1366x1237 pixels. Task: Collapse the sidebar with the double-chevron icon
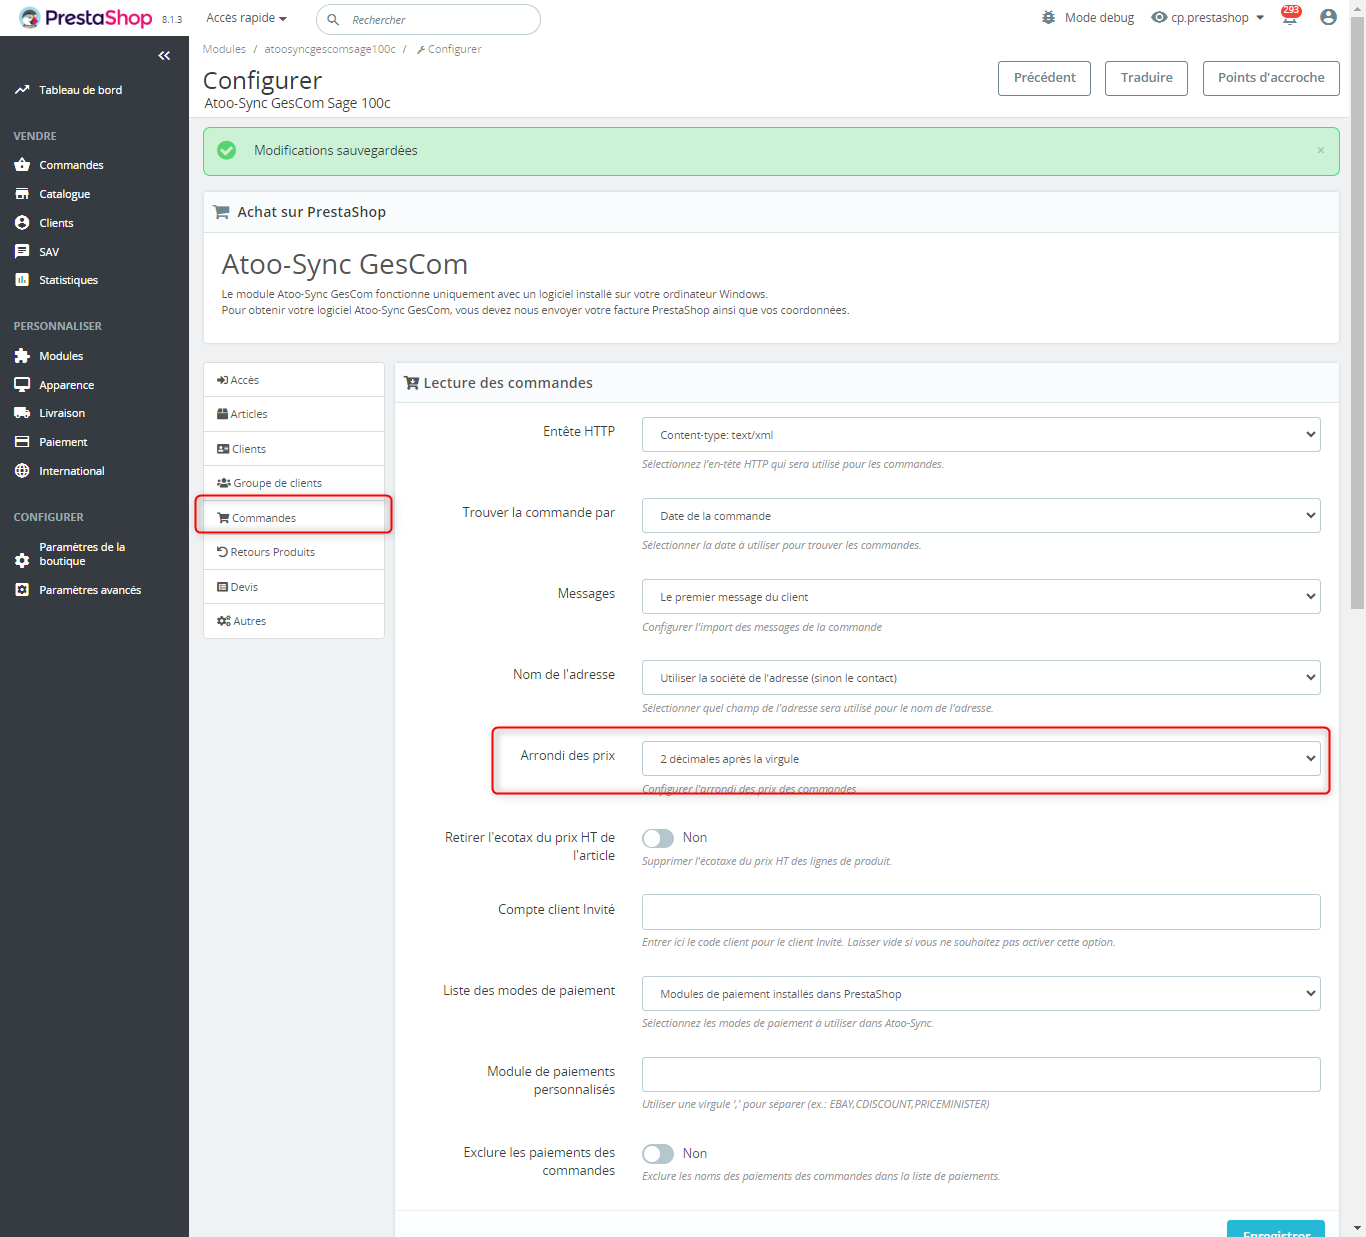[x=164, y=56]
